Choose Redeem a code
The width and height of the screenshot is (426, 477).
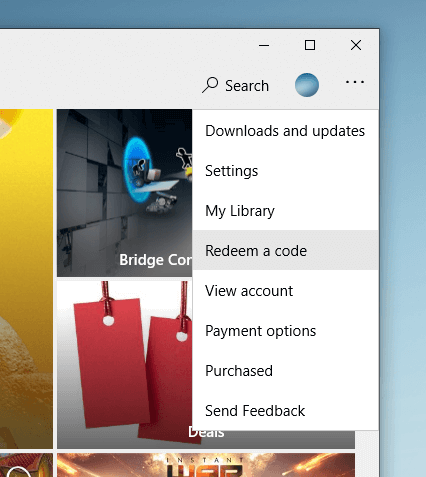[x=285, y=250]
